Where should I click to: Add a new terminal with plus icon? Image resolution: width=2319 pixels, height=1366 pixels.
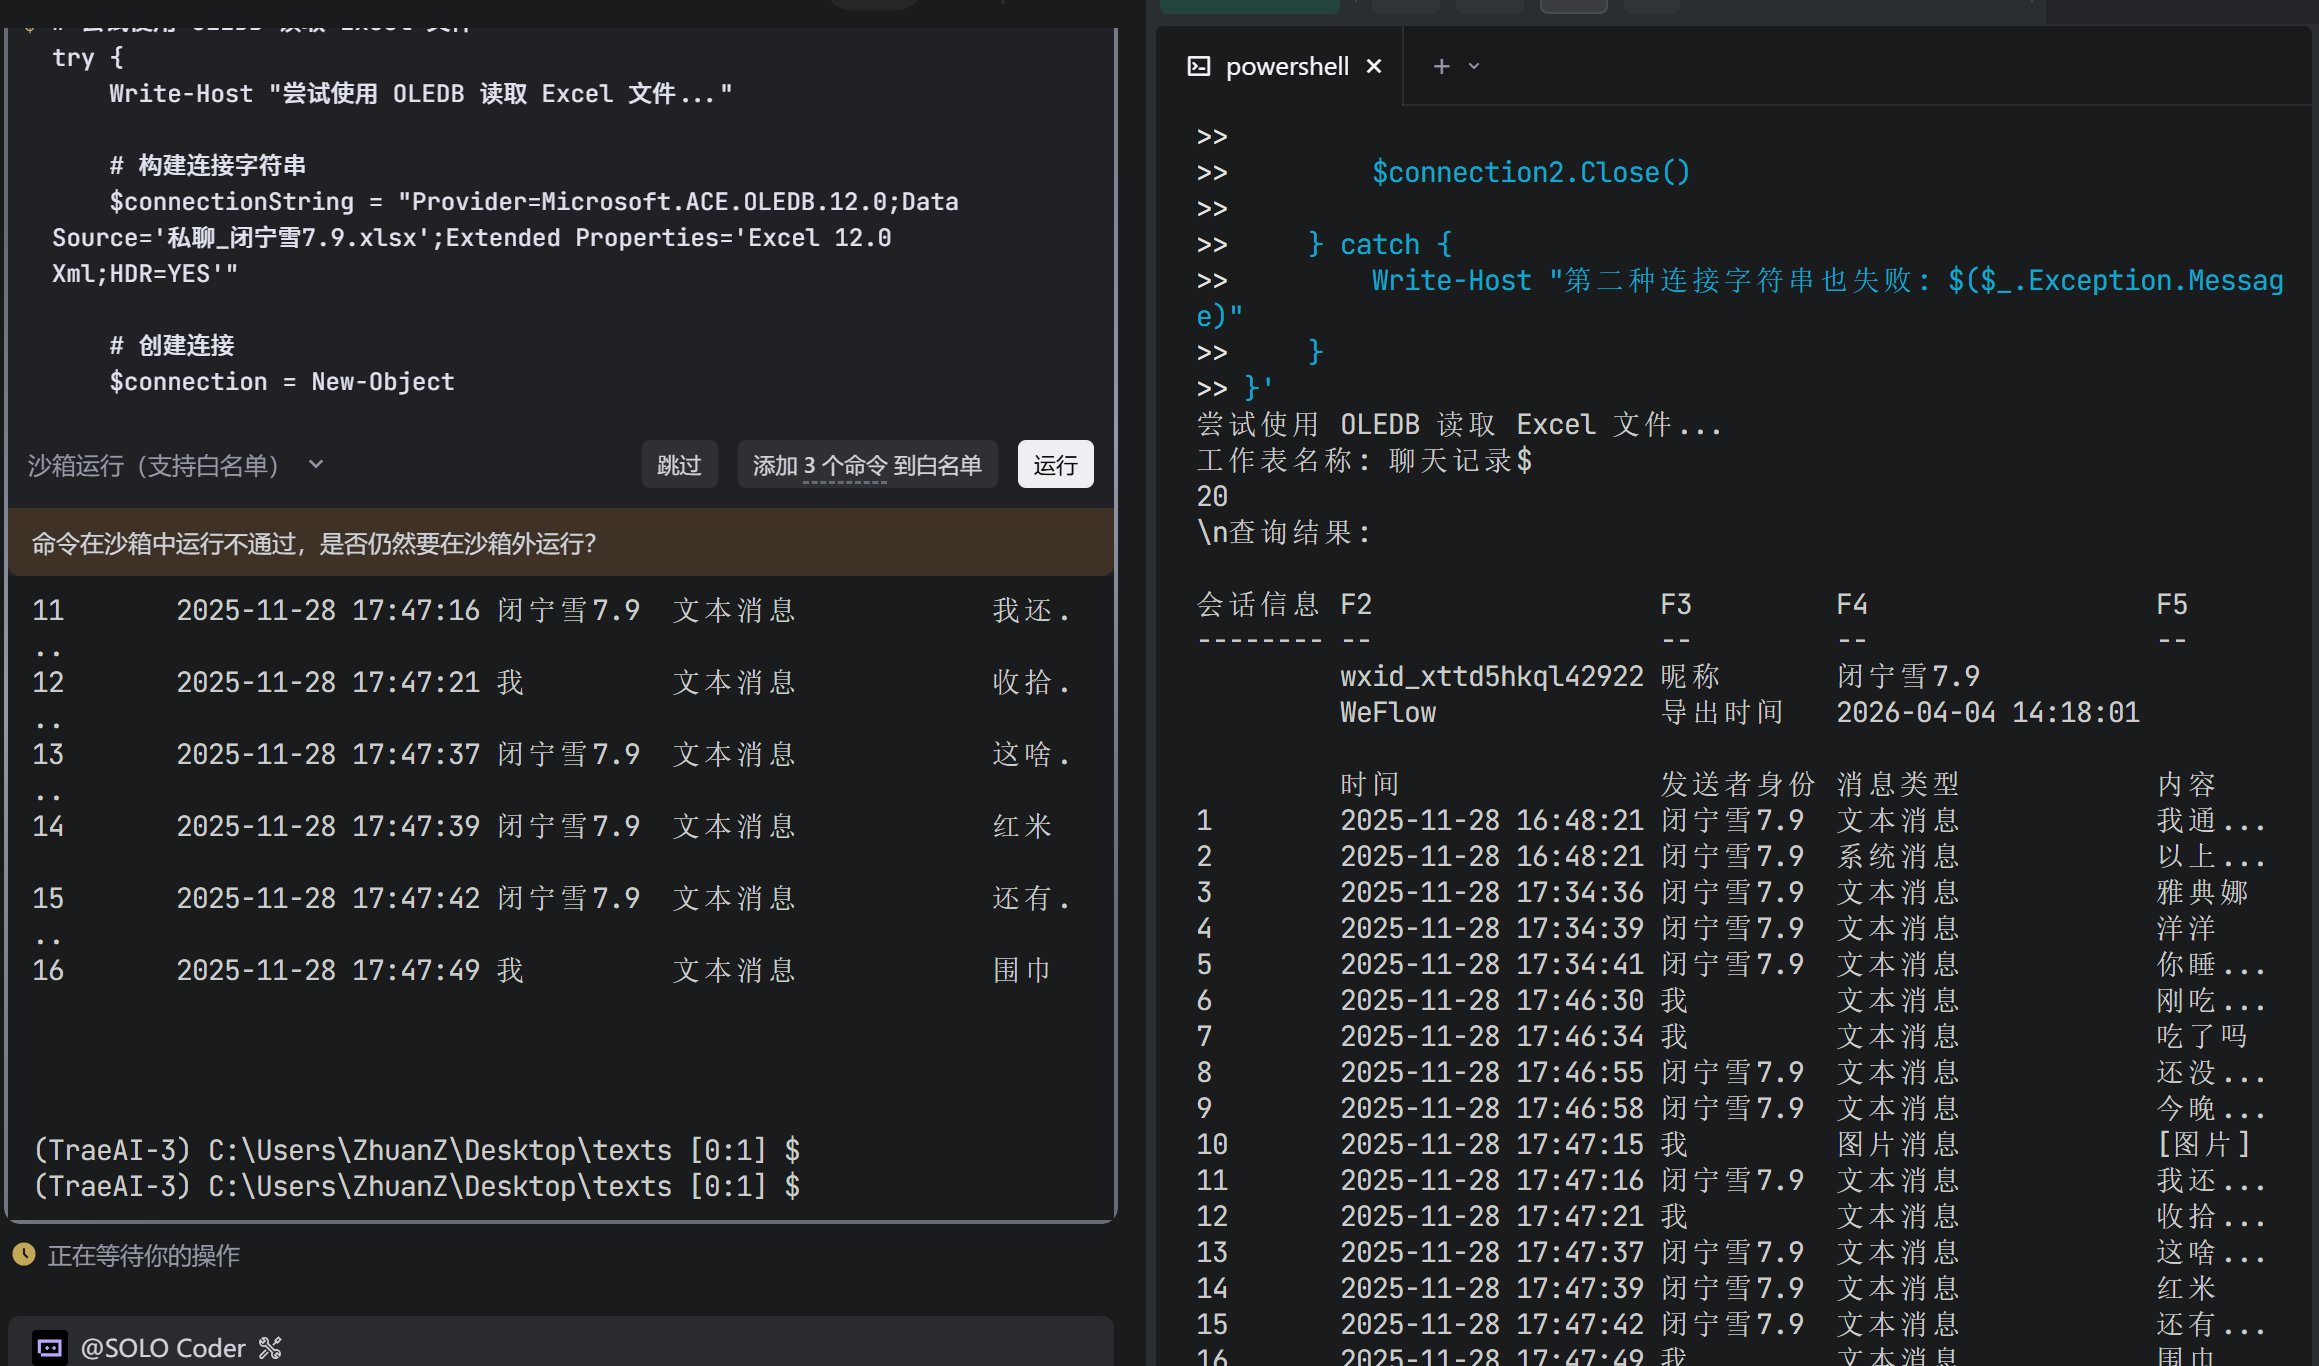pos(1441,66)
